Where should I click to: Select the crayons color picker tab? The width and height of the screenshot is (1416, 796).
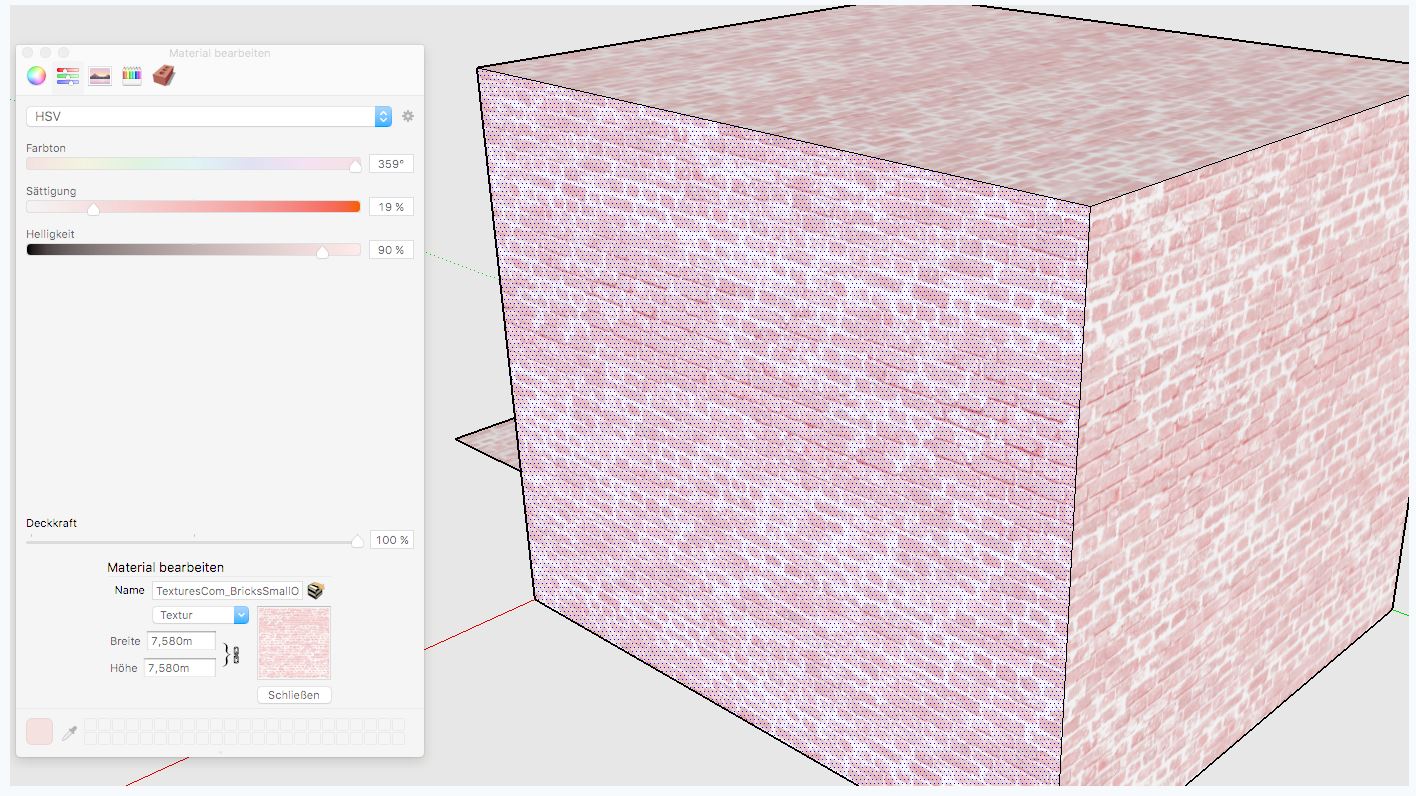(132, 76)
